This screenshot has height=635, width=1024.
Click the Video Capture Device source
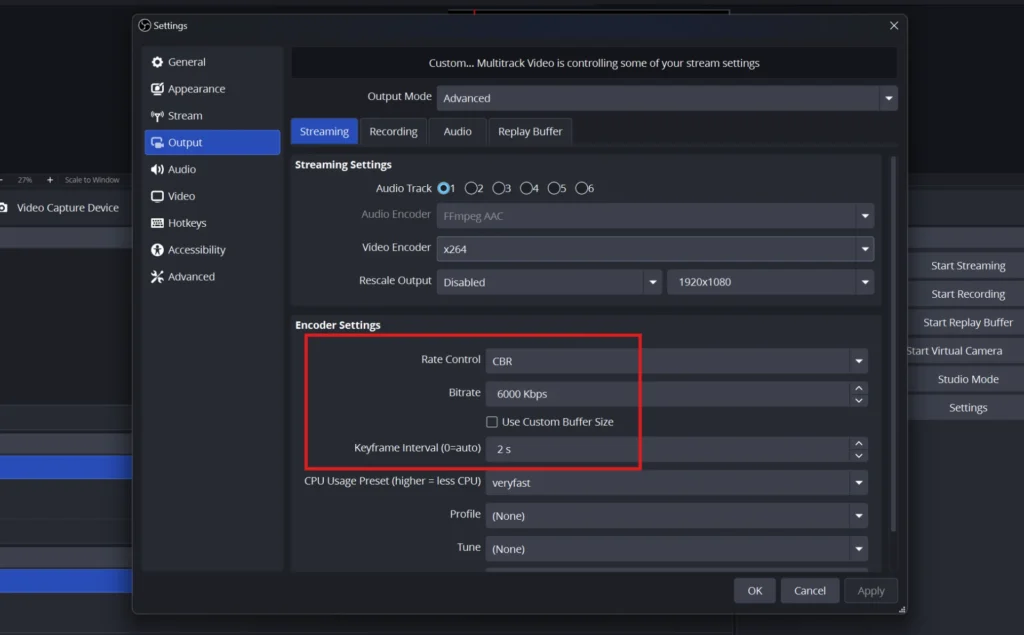66,208
